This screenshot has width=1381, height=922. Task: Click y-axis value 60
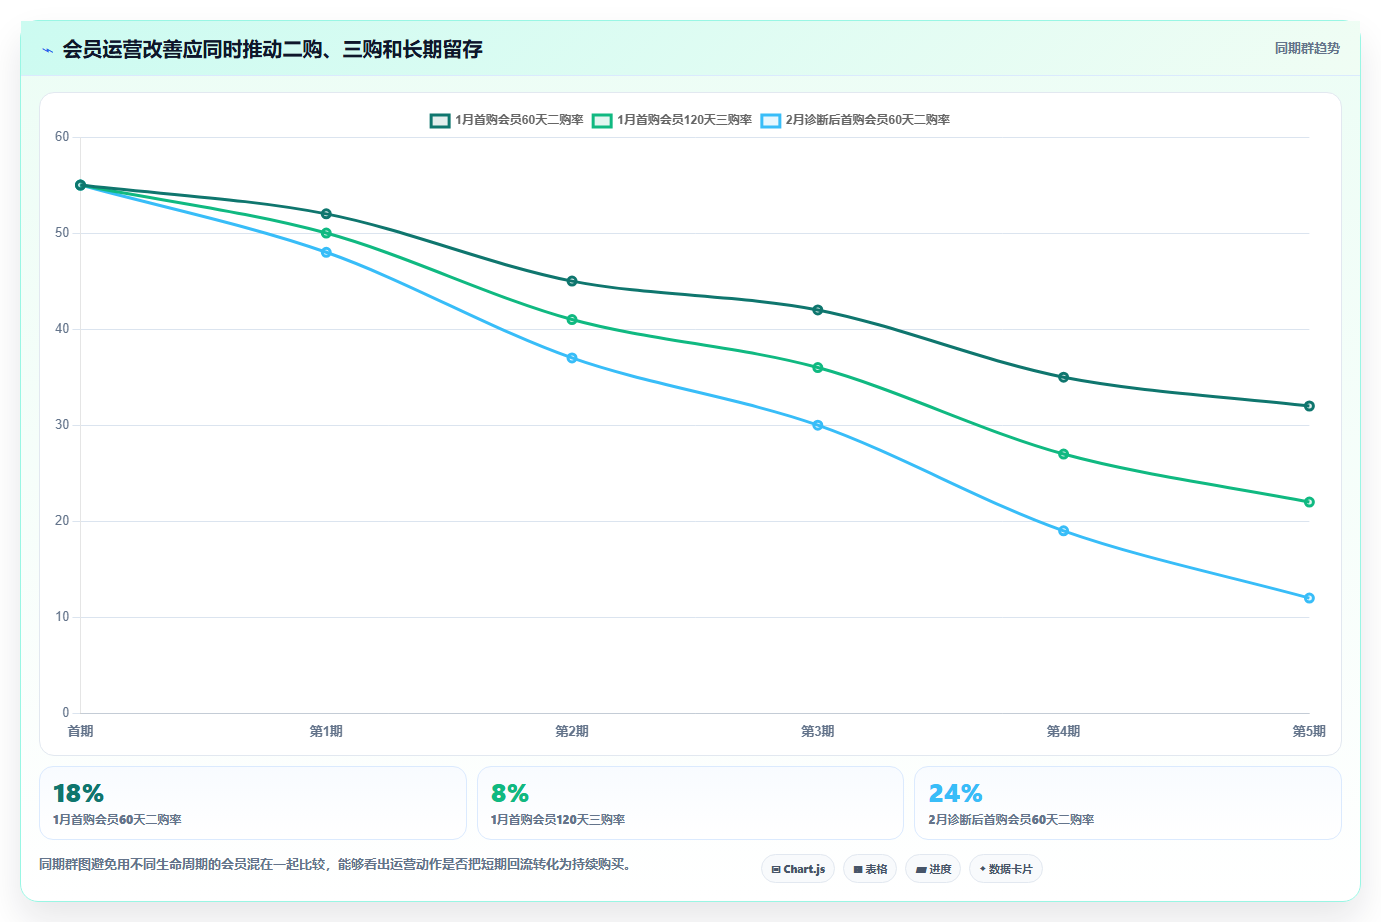pos(62,137)
